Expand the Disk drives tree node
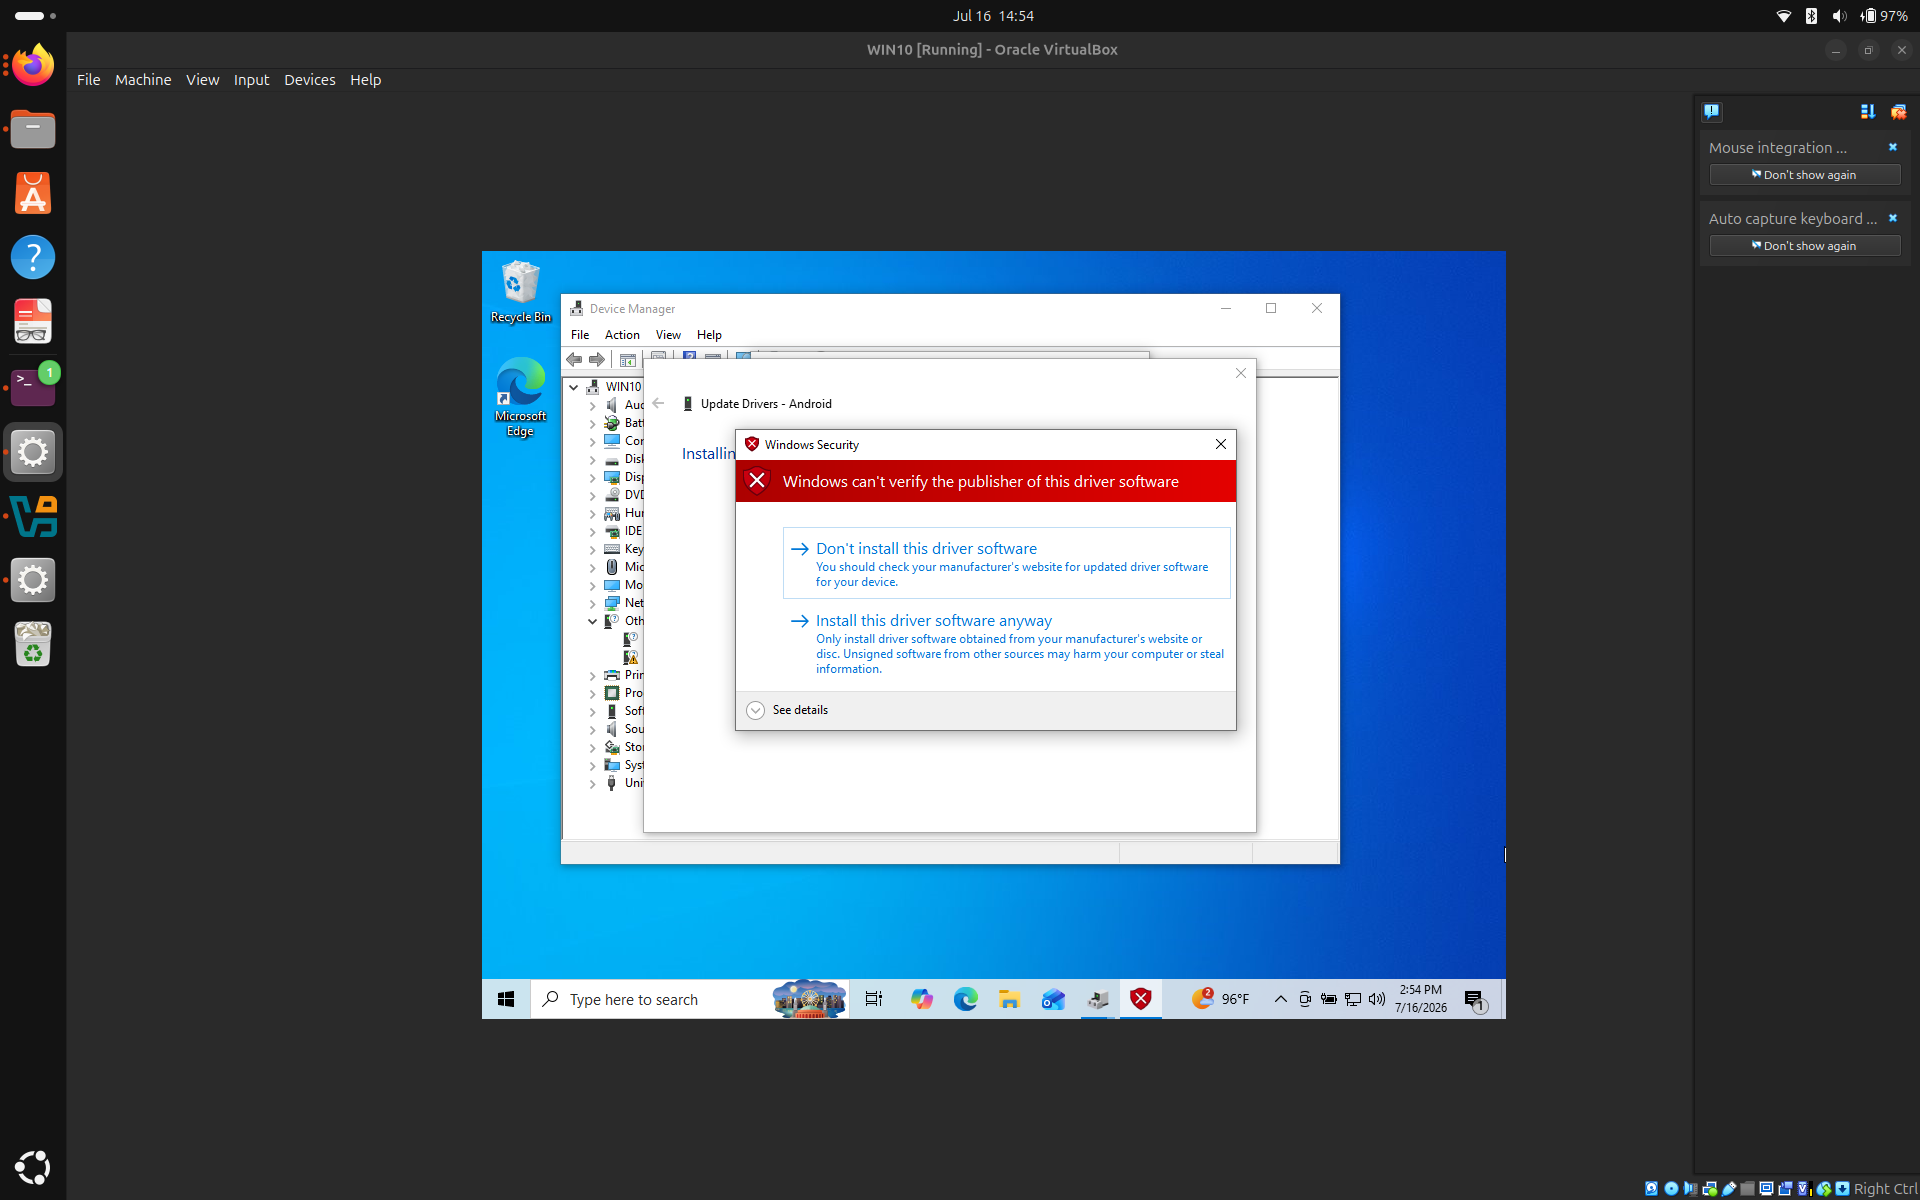 point(593,460)
